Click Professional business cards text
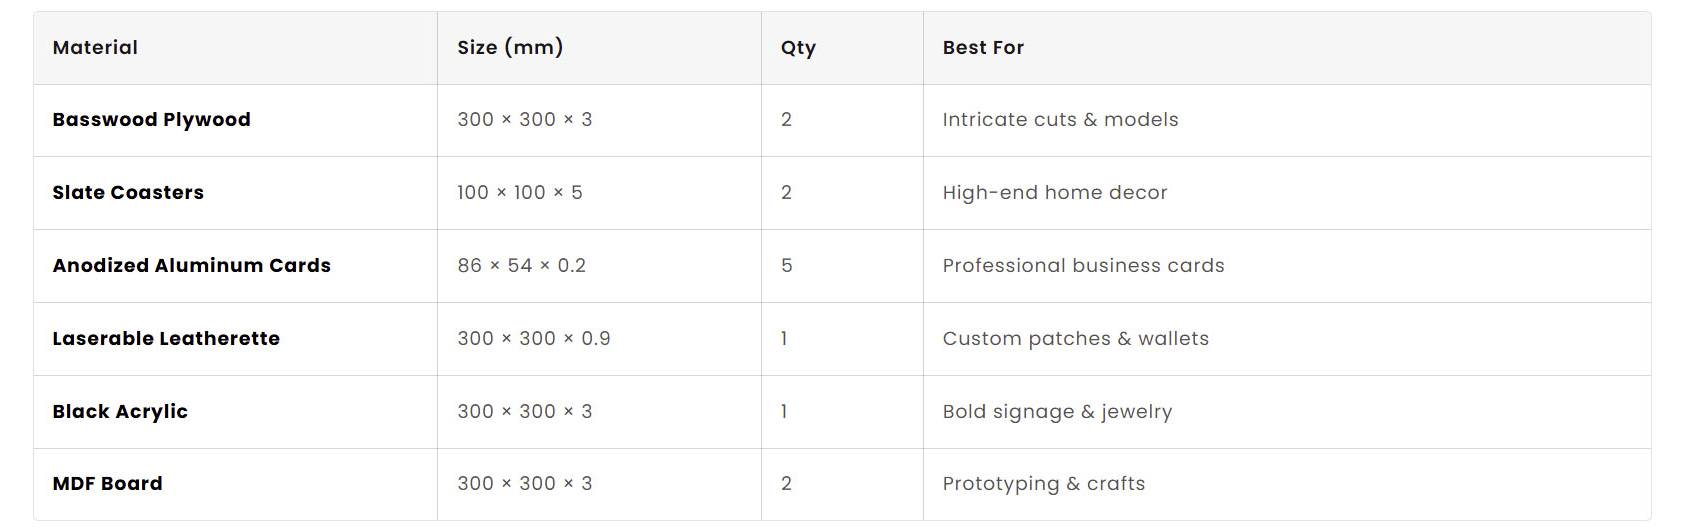The width and height of the screenshot is (1684, 531). [x=1083, y=265]
